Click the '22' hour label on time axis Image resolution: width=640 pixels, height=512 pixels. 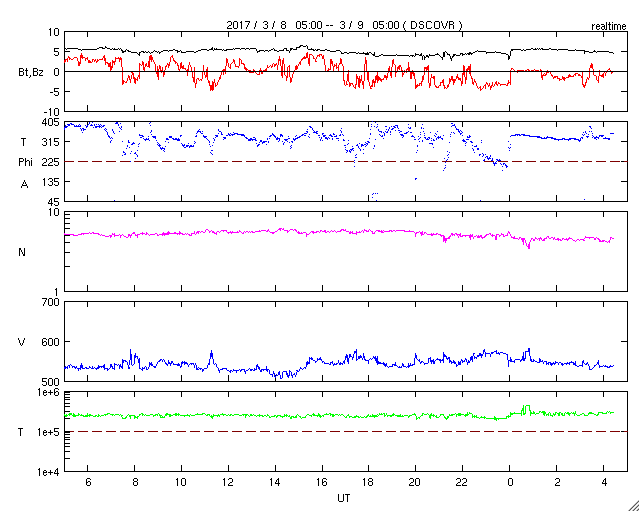click(x=462, y=483)
